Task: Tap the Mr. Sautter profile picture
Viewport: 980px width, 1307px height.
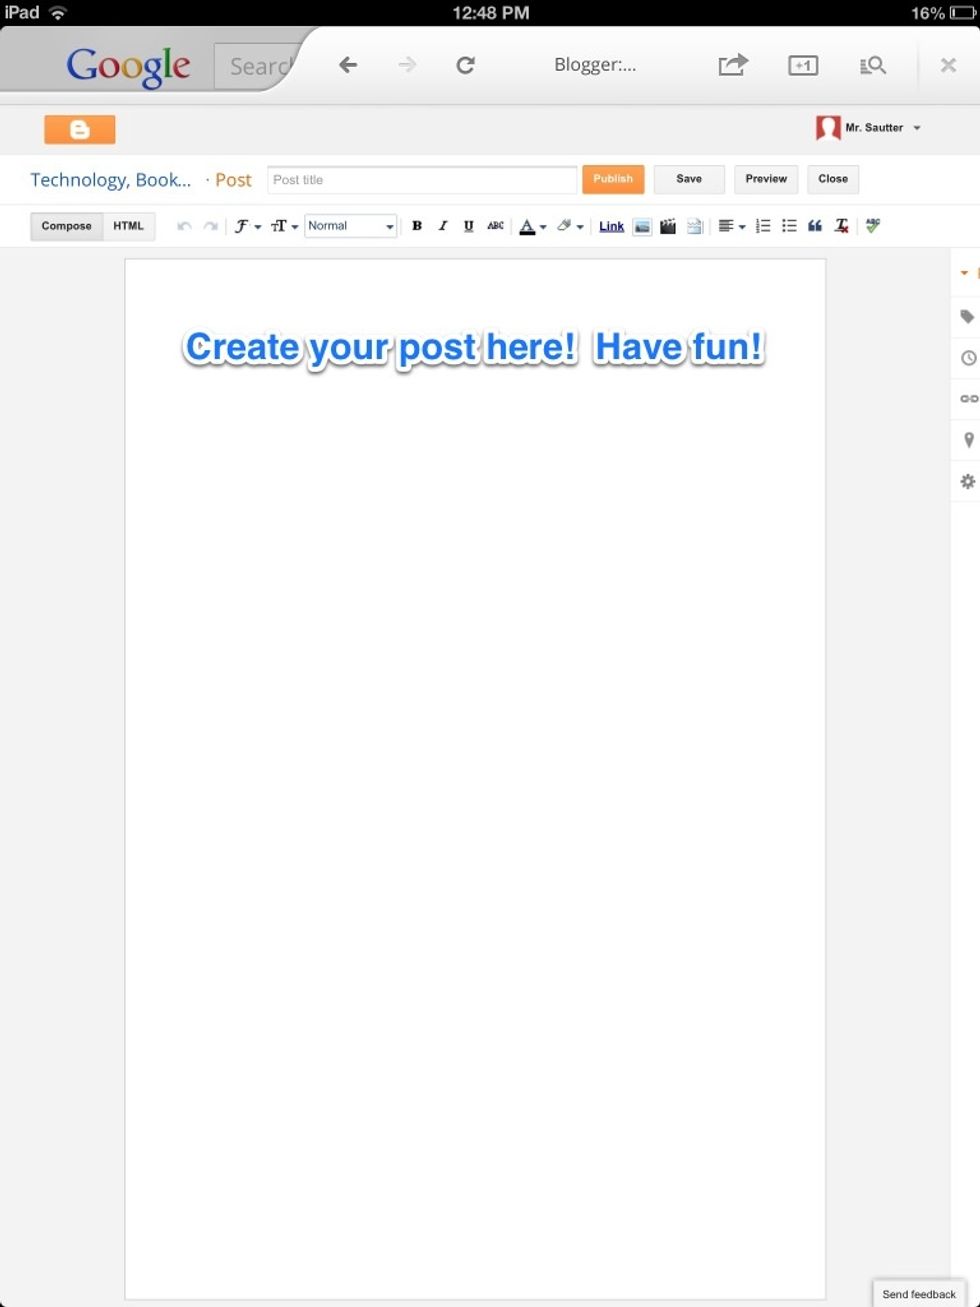Action: [828, 128]
